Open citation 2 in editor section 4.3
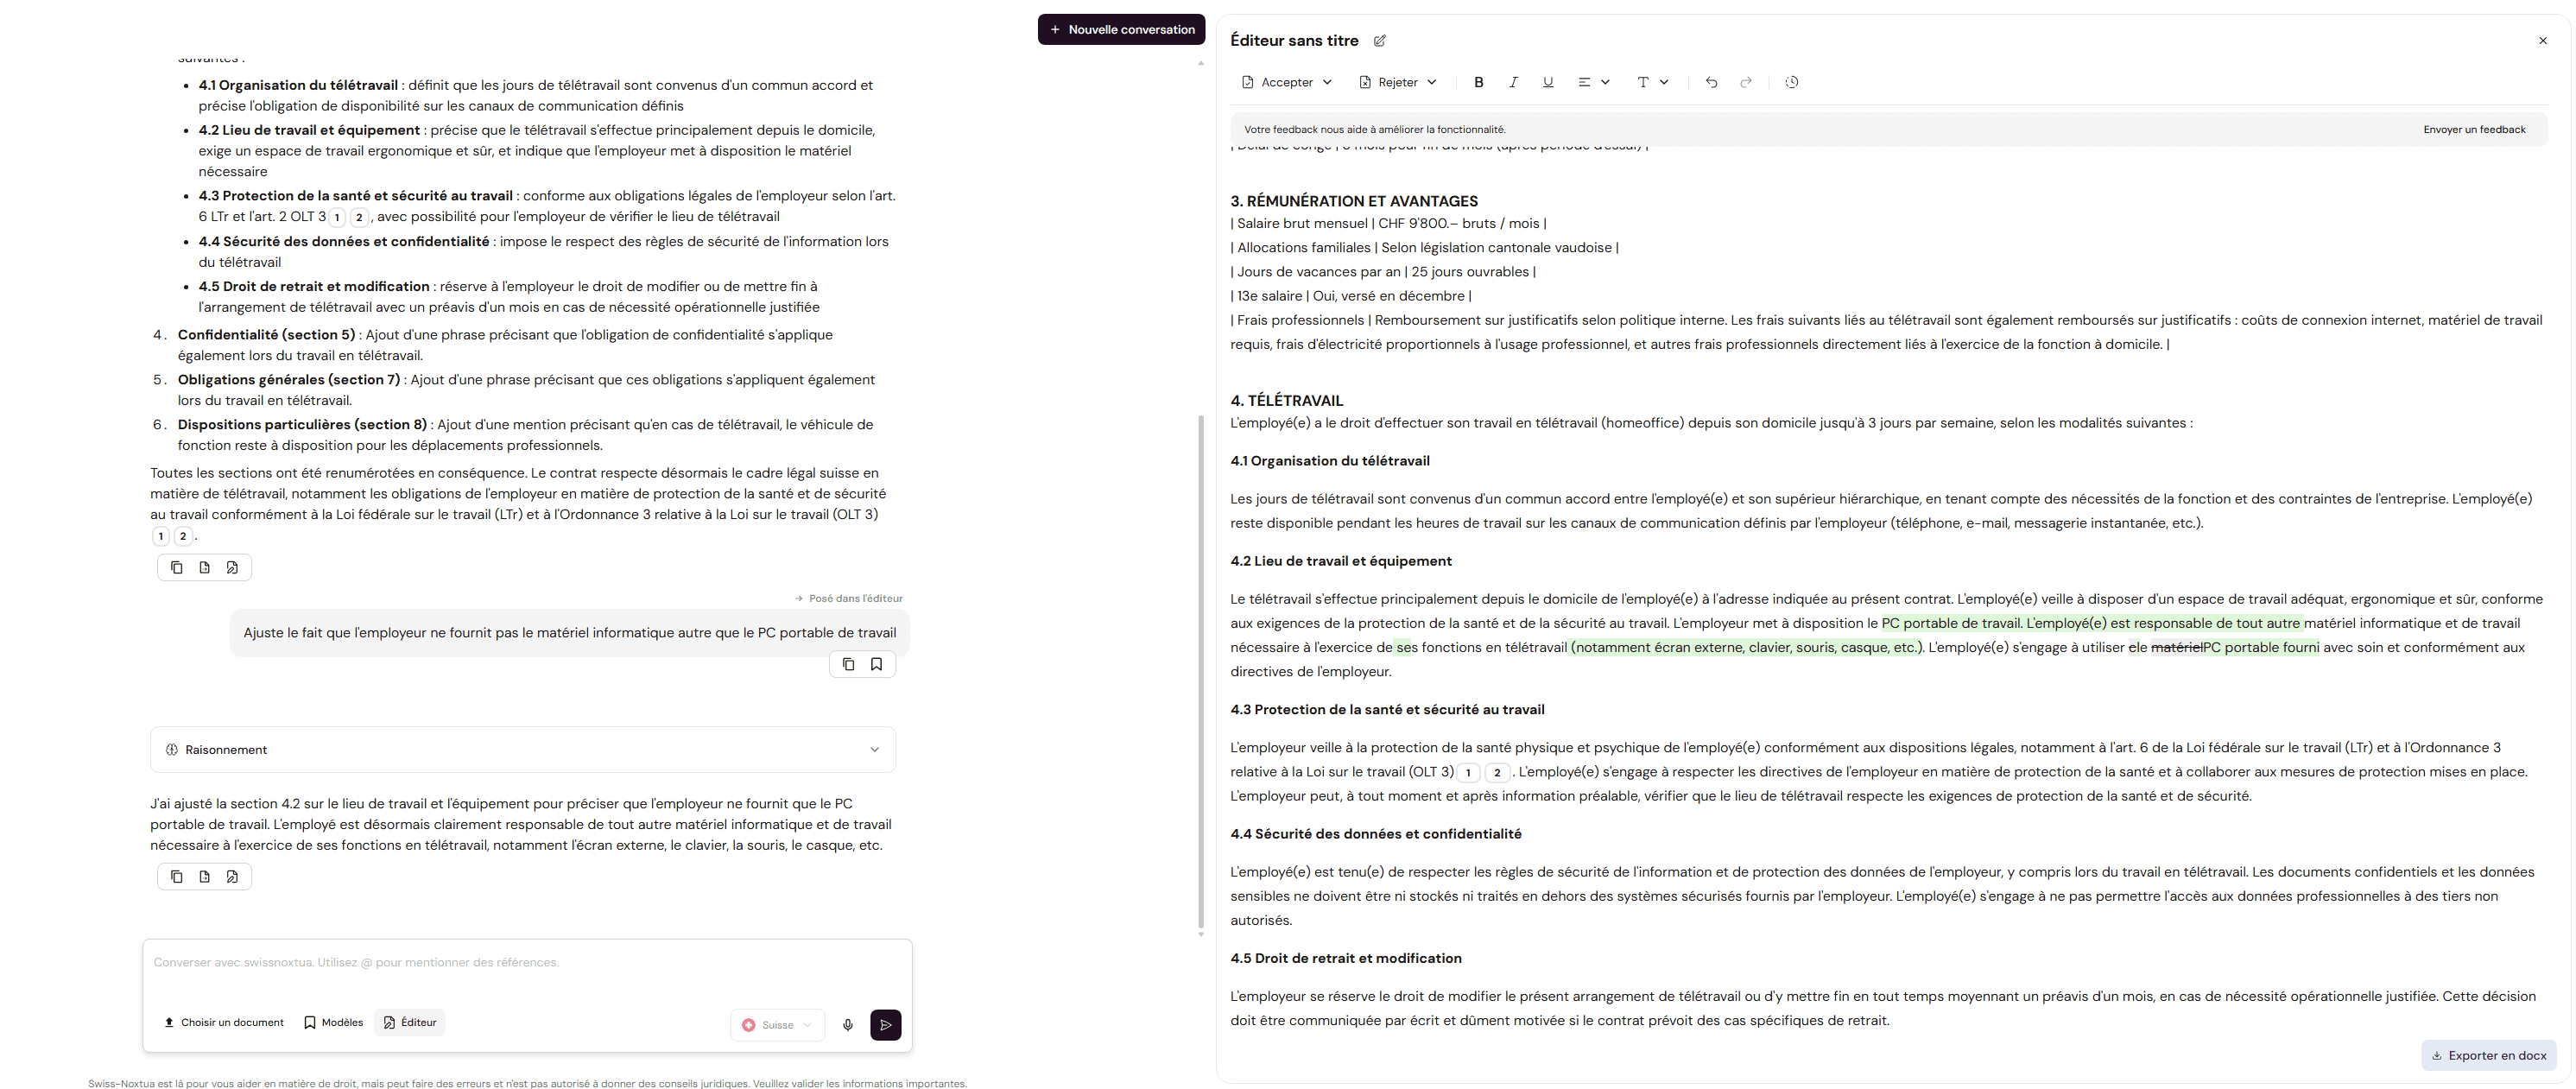 click(1497, 773)
